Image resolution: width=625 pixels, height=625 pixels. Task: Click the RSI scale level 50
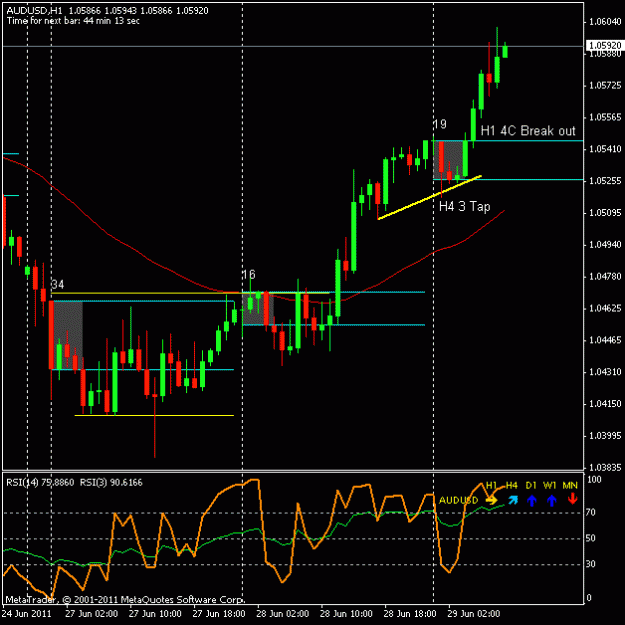(592, 538)
